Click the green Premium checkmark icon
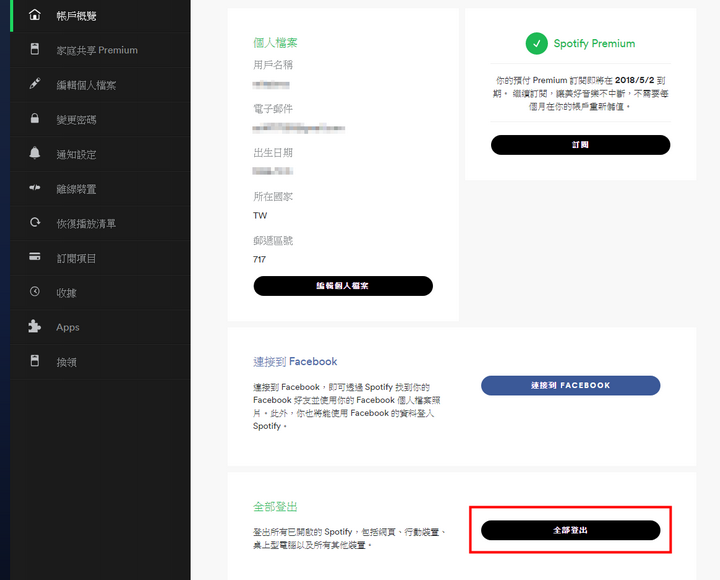The width and height of the screenshot is (720, 580). coord(537,44)
